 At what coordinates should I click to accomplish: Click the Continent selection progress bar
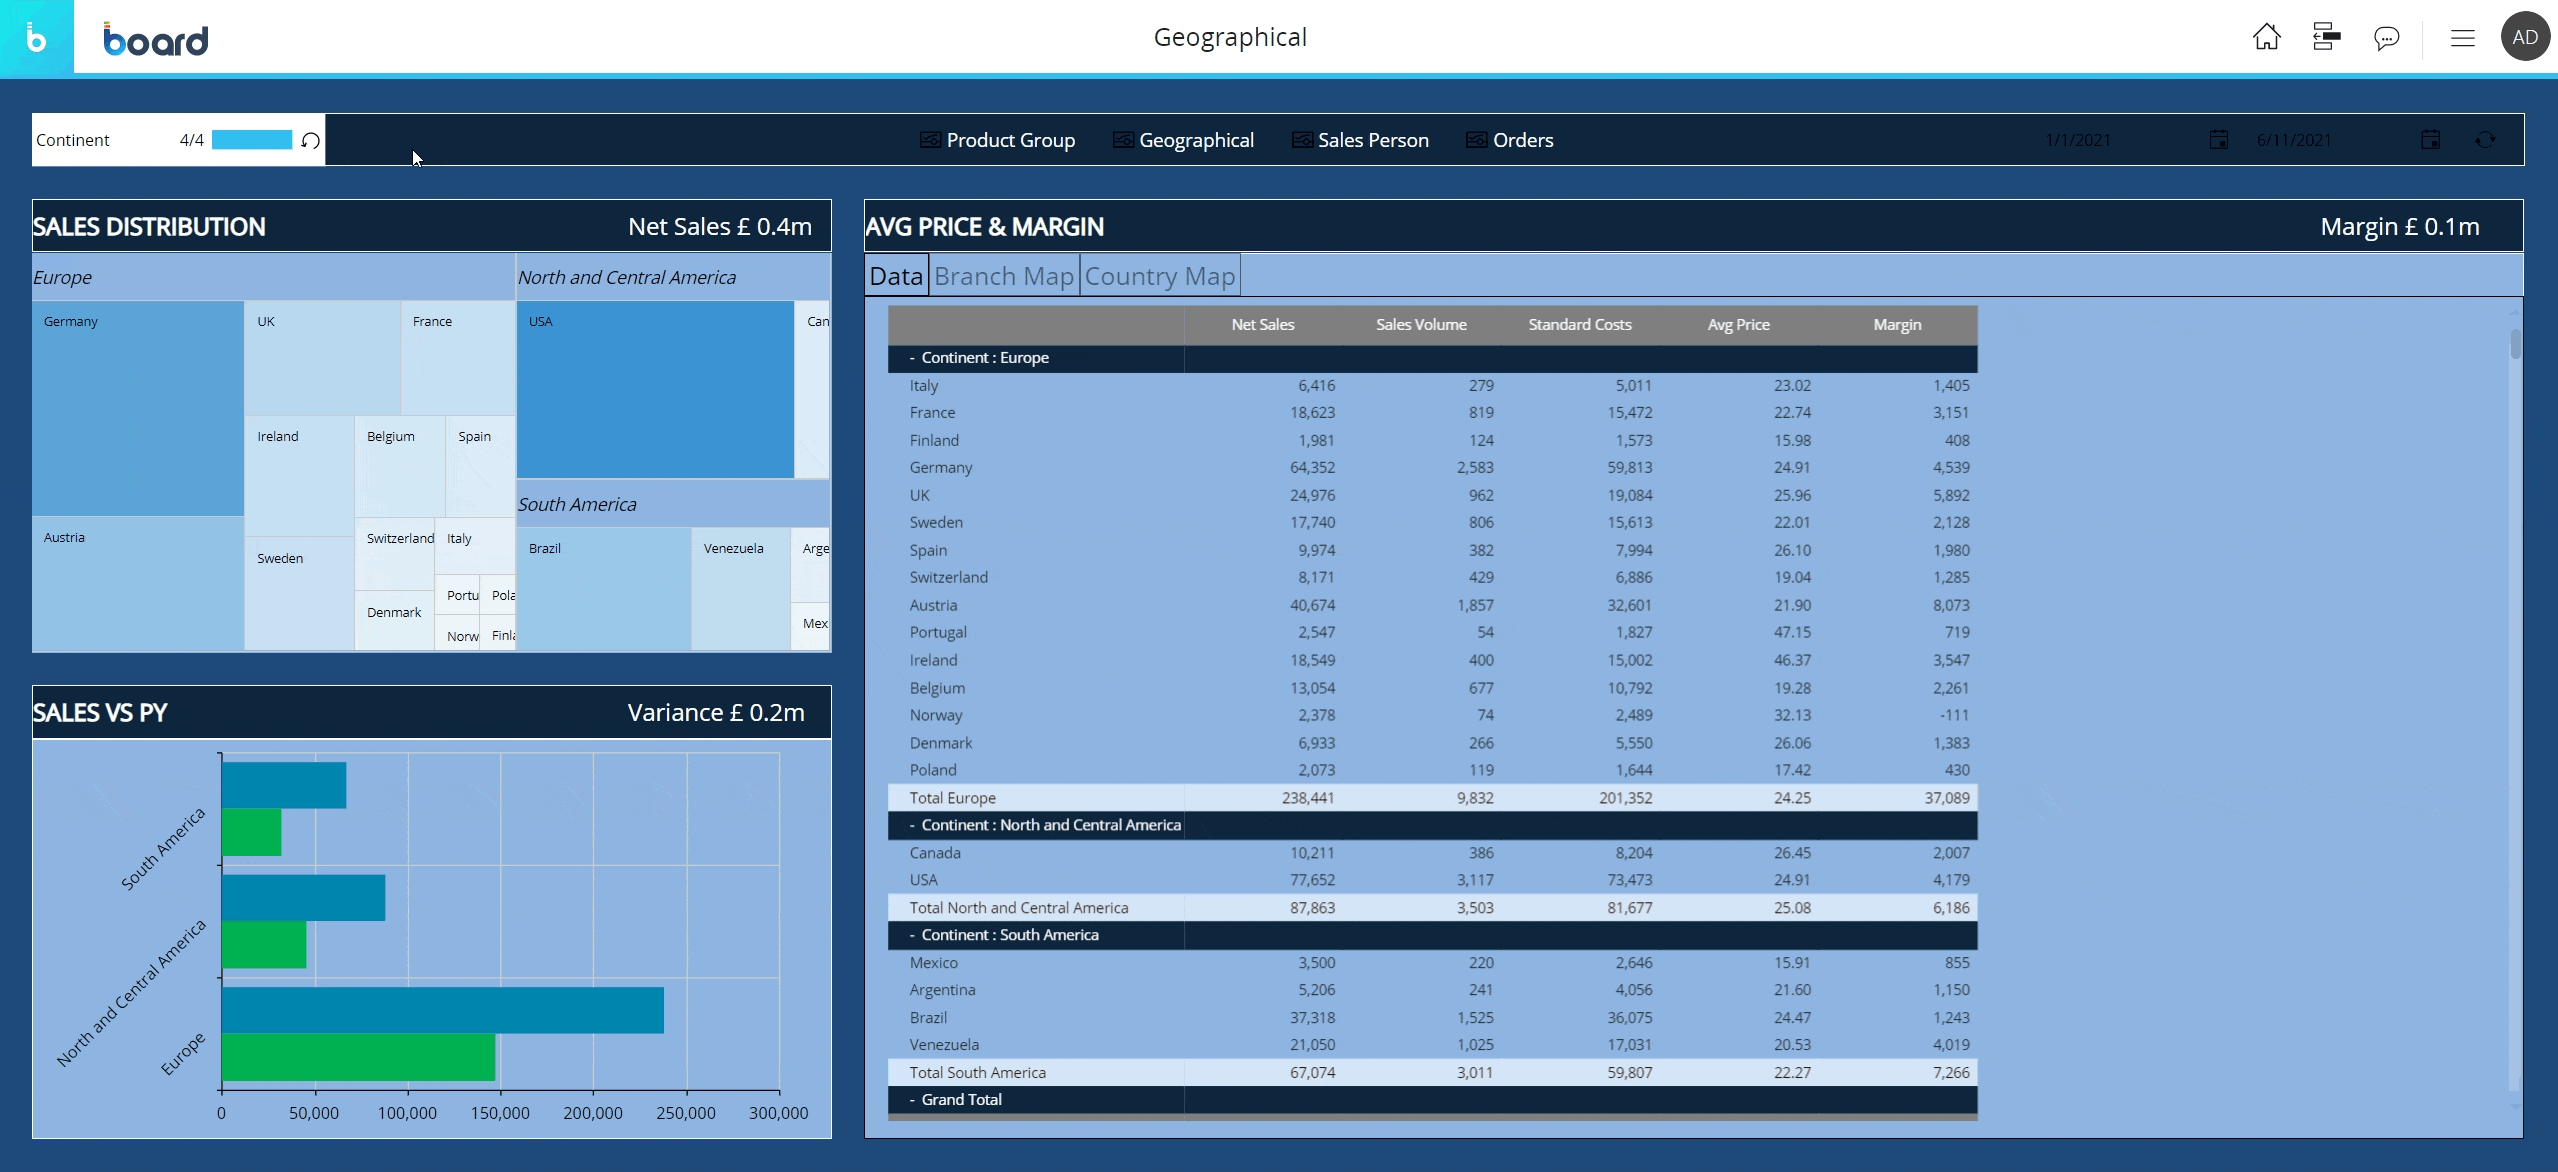click(251, 140)
